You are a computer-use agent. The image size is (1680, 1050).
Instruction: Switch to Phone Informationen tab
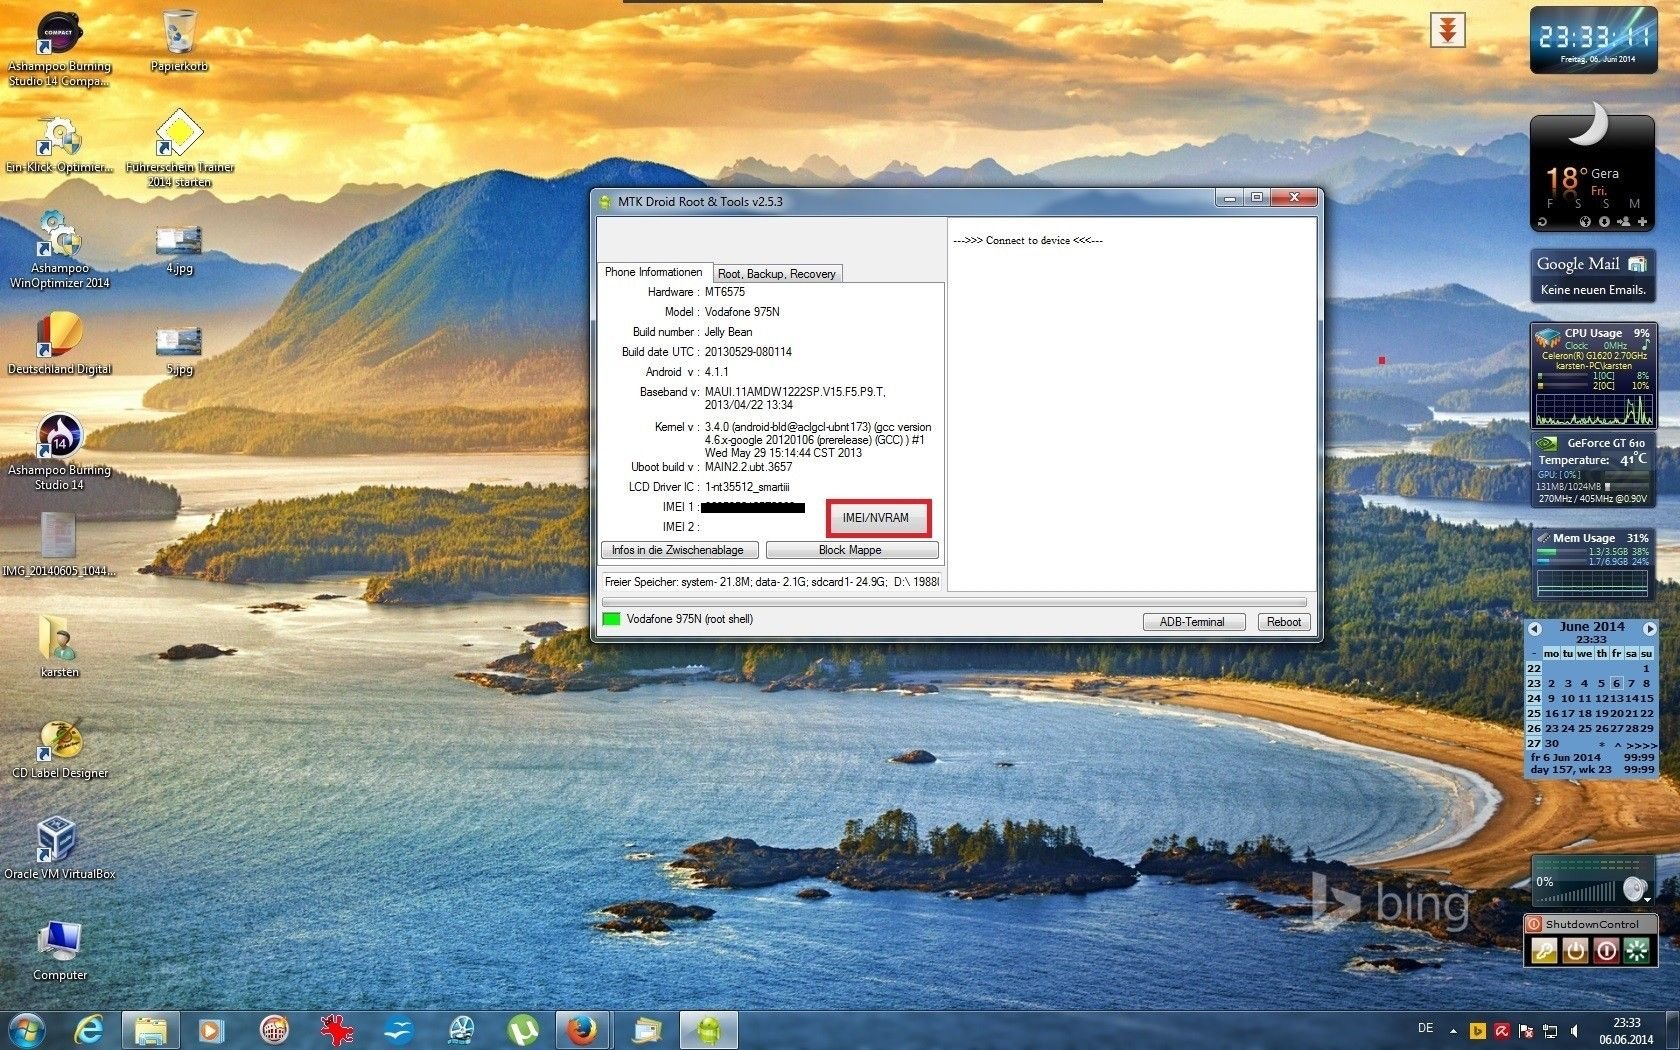click(653, 272)
